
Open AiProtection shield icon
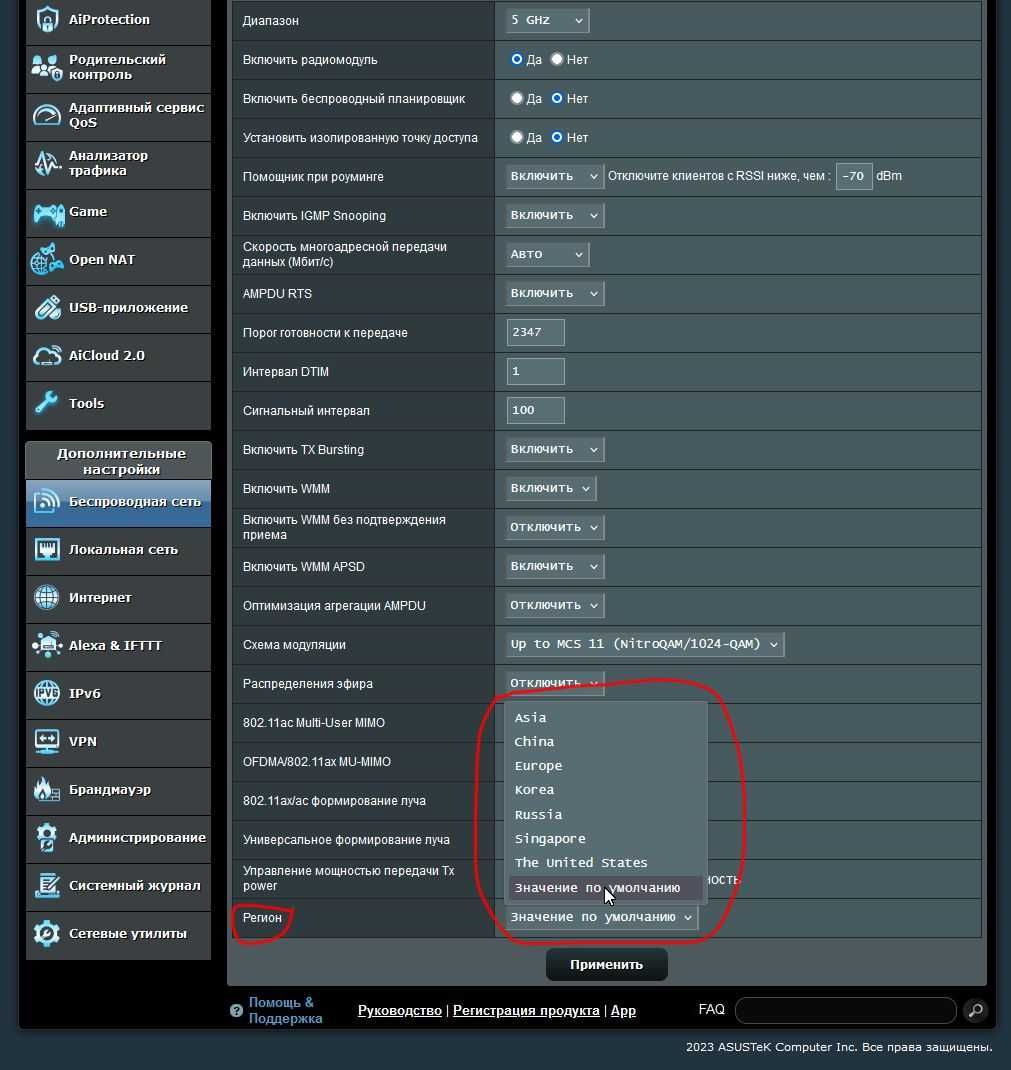(46, 19)
